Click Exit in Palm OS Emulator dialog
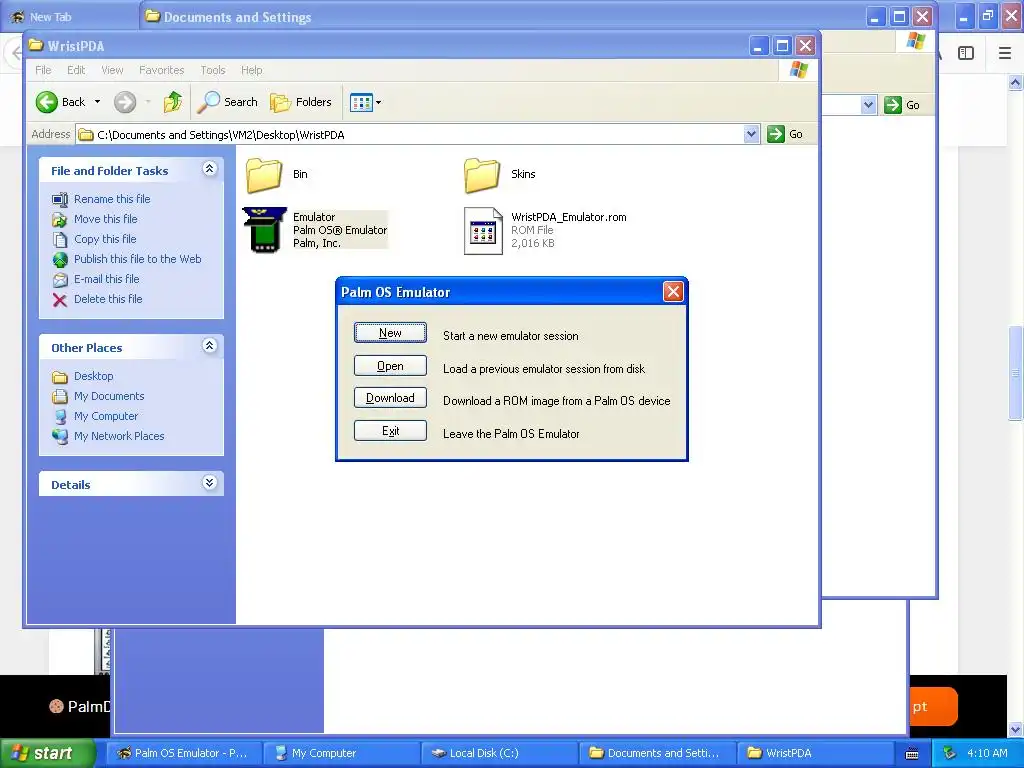Screen dimensions: 1024x768 tap(390, 430)
